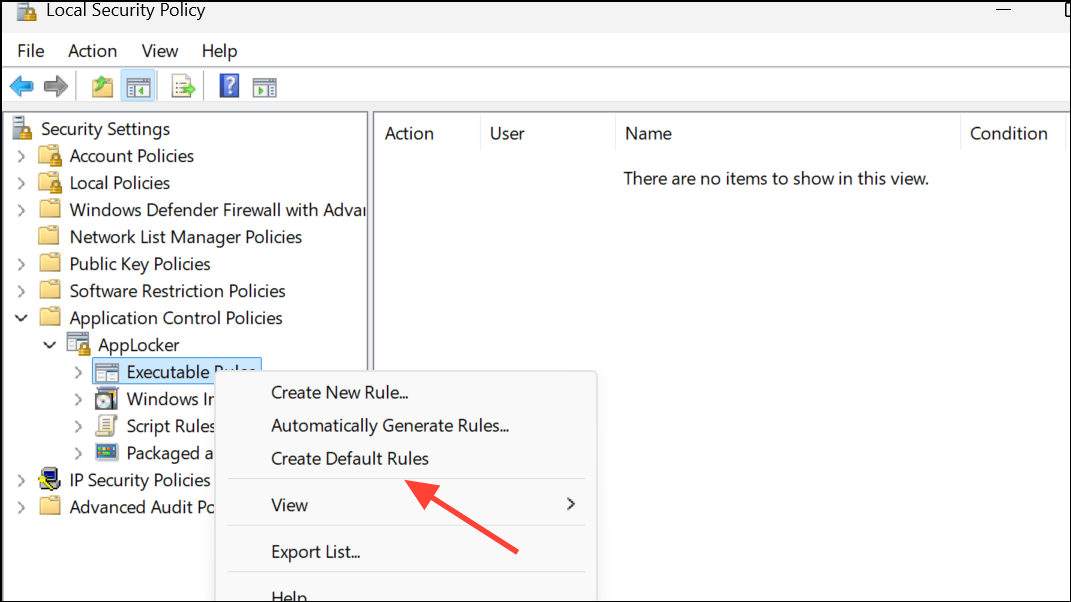Click the Up one level folder icon
Screen dimensions: 1071x602
coord(102,87)
